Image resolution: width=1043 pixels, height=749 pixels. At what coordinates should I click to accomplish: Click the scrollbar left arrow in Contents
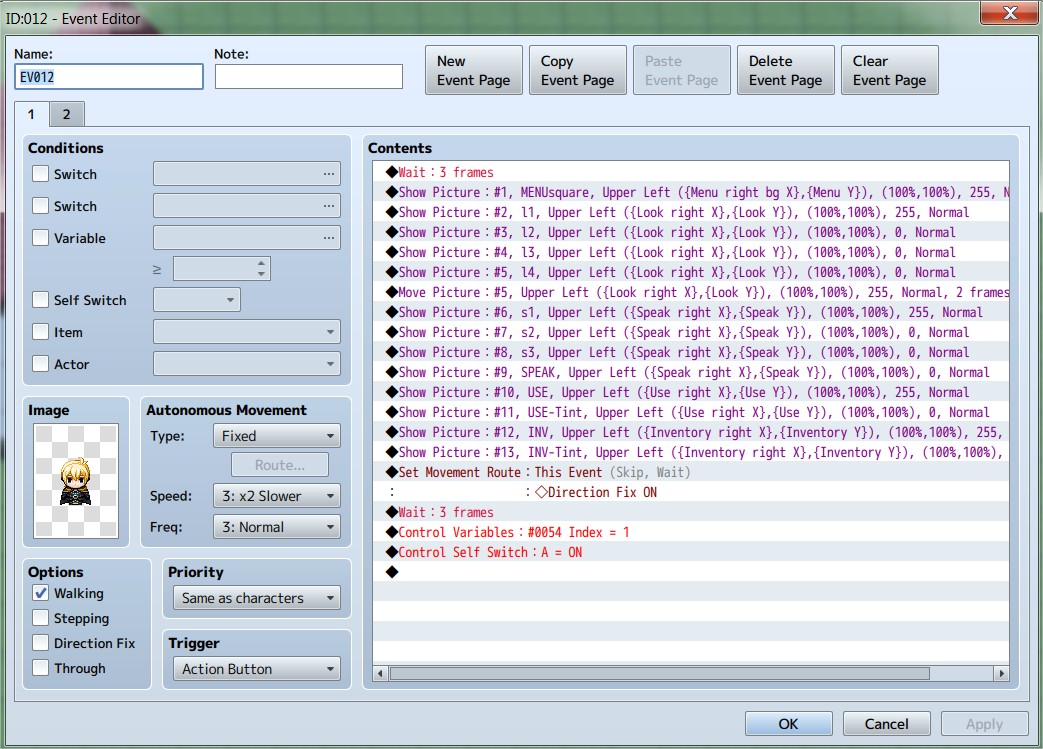[x=380, y=673]
